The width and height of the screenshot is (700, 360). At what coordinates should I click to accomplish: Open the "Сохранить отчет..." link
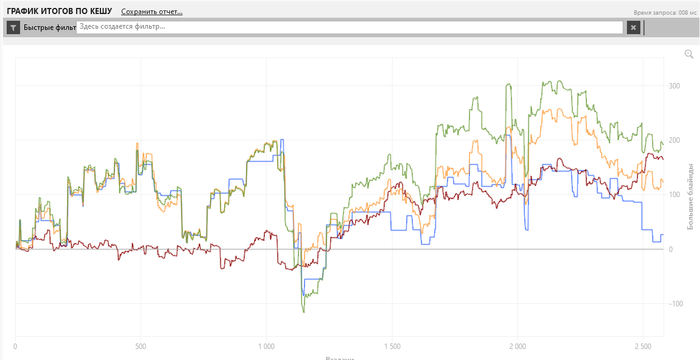point(151,12)
